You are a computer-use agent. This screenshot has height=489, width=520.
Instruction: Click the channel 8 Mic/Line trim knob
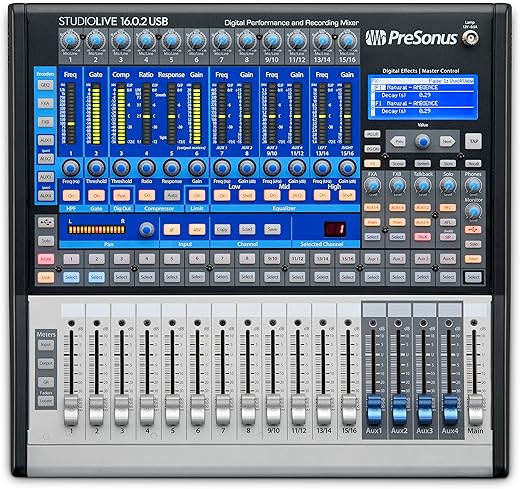pos(247,40)
